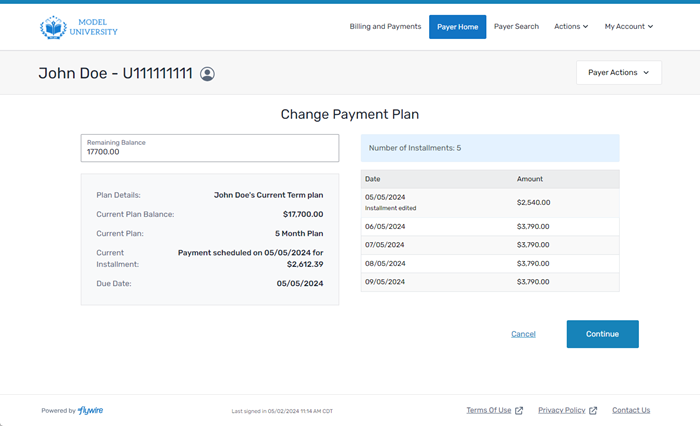This screenshot has height=426, width=700.
Task: Click the 09/05/2024 installment amount
Action: click(x=533, y=282)
